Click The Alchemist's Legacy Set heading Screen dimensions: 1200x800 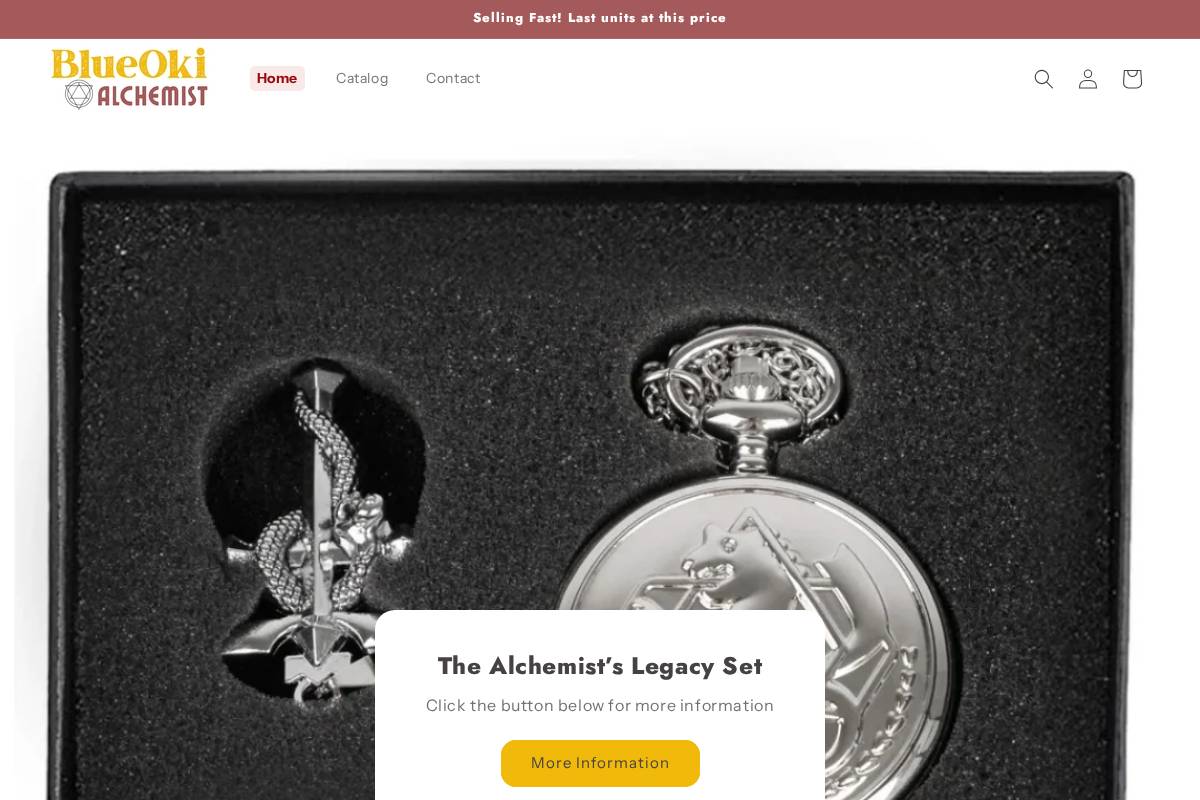600,666
